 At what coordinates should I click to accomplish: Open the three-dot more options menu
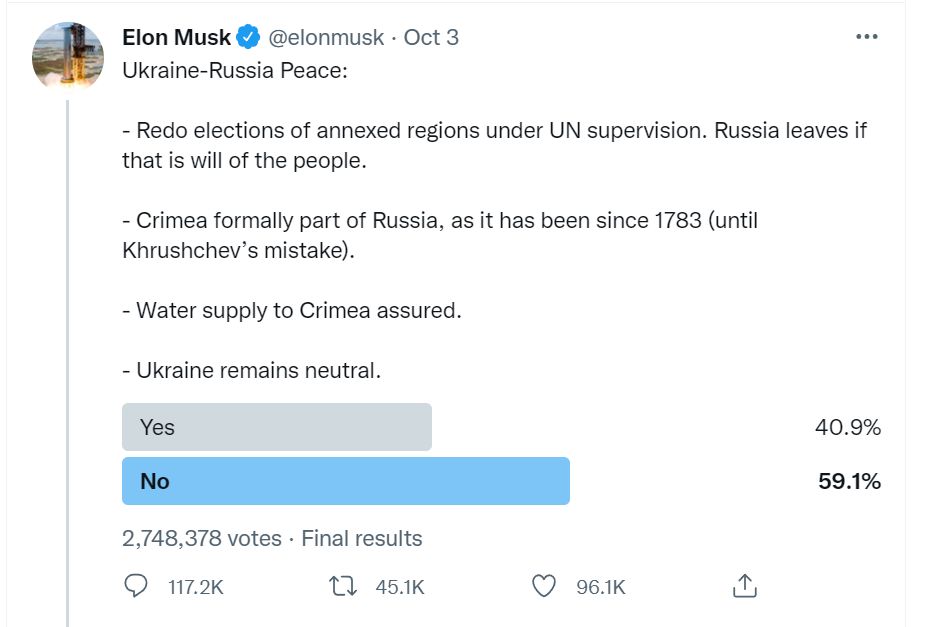pyautogui.click(x=866, y=37)
